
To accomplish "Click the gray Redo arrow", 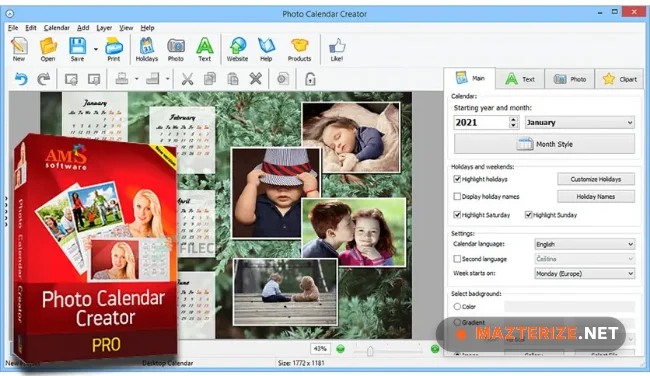I will [44, 79].
